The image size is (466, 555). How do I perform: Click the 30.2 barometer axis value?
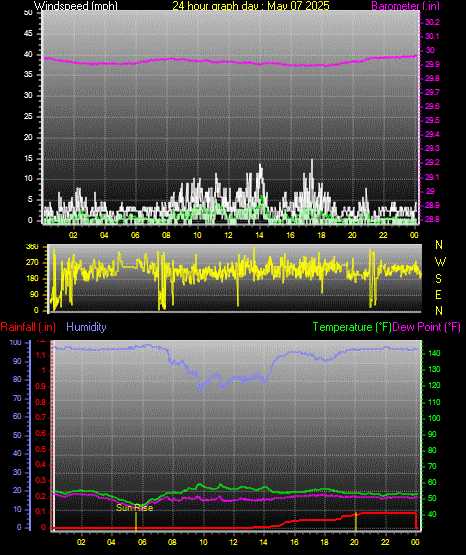point(432,22)
